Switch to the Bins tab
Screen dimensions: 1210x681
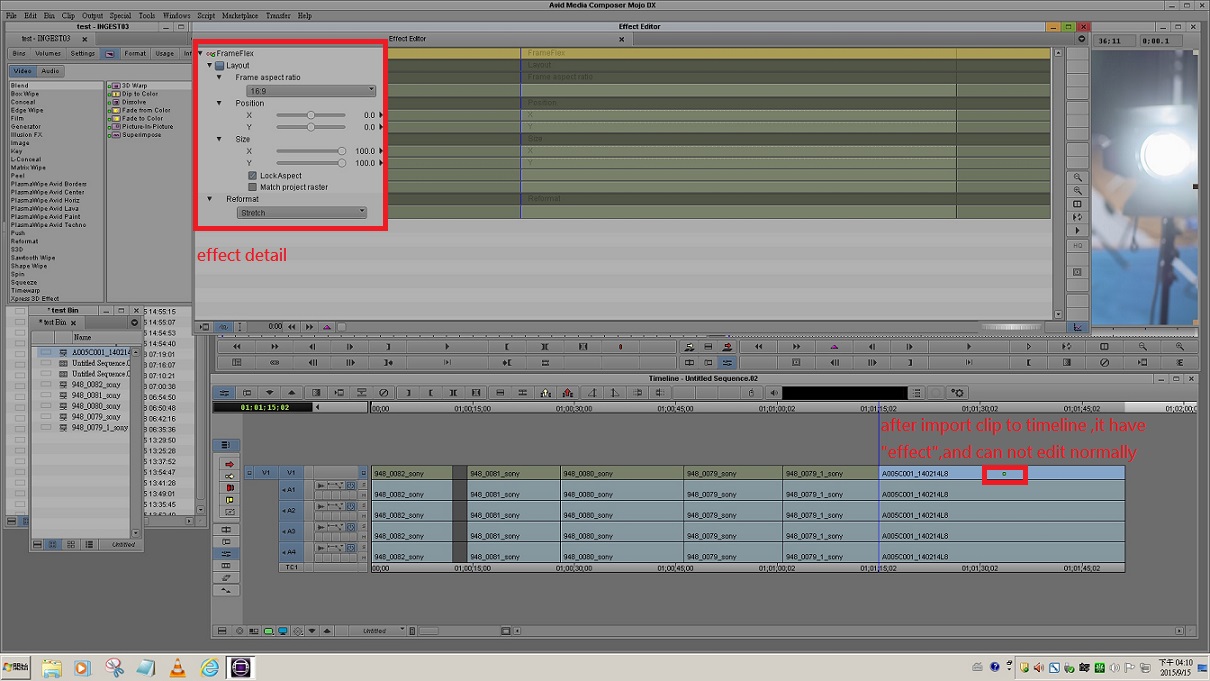point(19,54)
